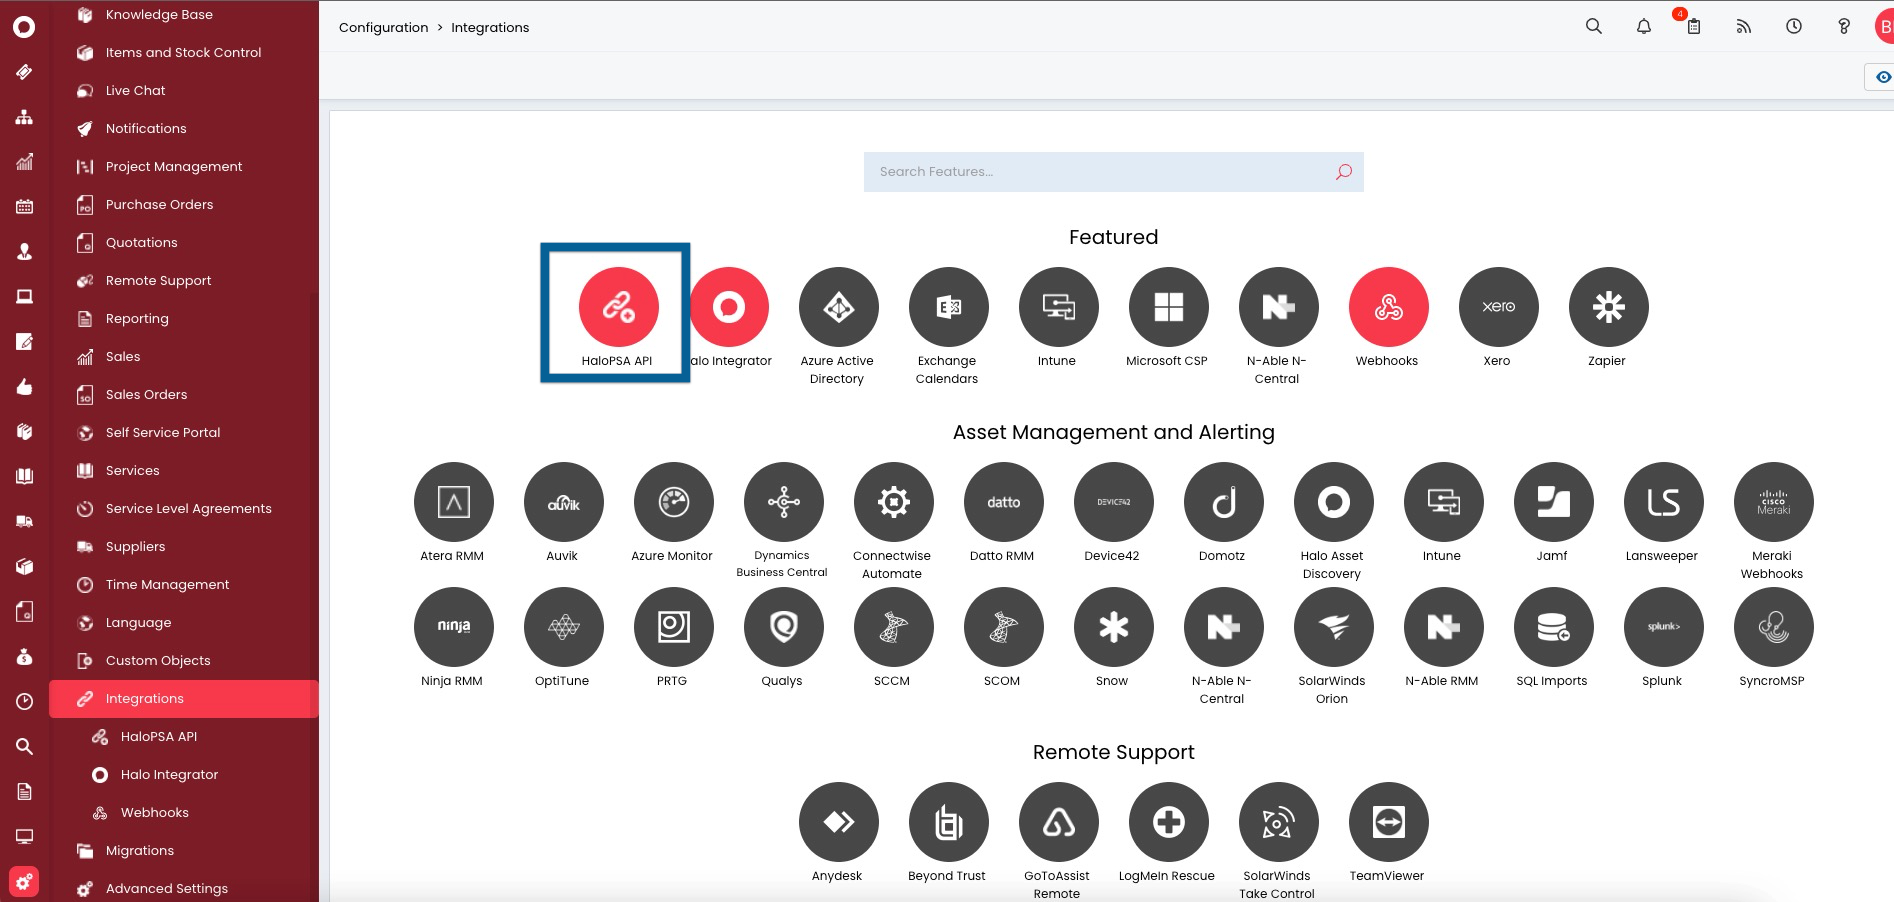Select Custom Objects in the sidebar
The image size is (1894, 902).
click(x=184, y=661)
